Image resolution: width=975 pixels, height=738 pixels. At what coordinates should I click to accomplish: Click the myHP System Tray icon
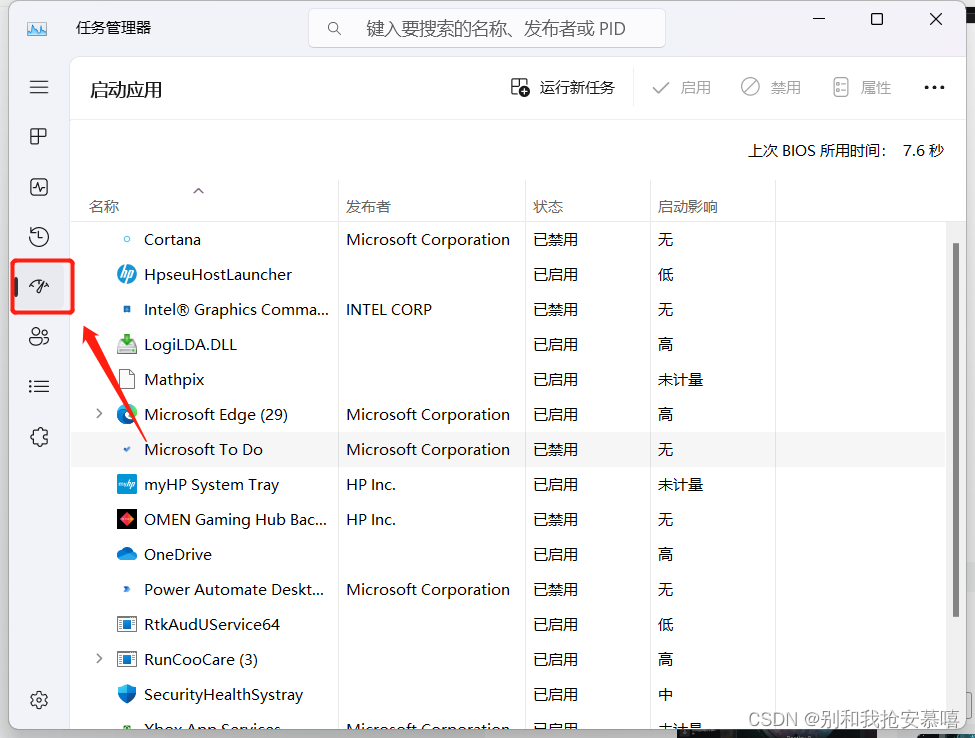tap(127, 484)
